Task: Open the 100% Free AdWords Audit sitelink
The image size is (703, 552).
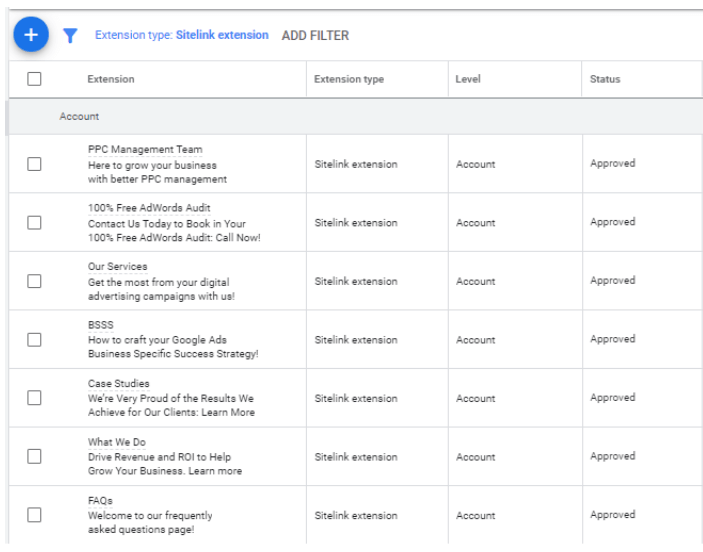Action: [149, 208]
